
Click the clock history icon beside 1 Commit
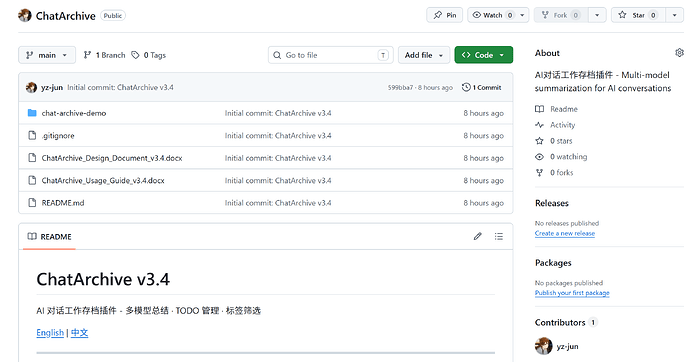pyautogui.click(x=466, y=87)
